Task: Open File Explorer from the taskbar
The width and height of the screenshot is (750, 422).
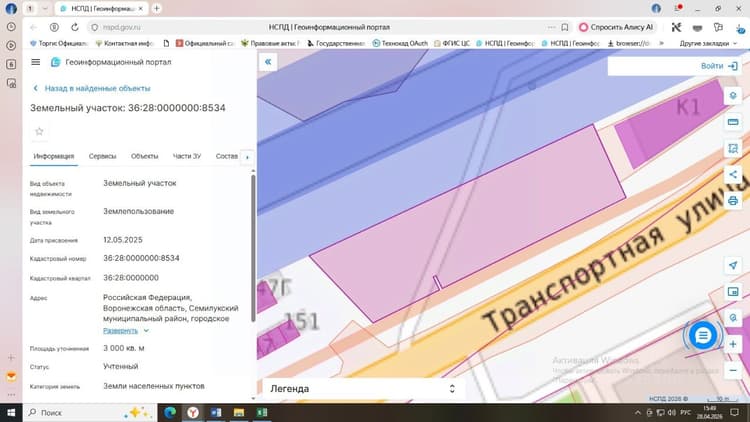Action: [x=239, y=412]
